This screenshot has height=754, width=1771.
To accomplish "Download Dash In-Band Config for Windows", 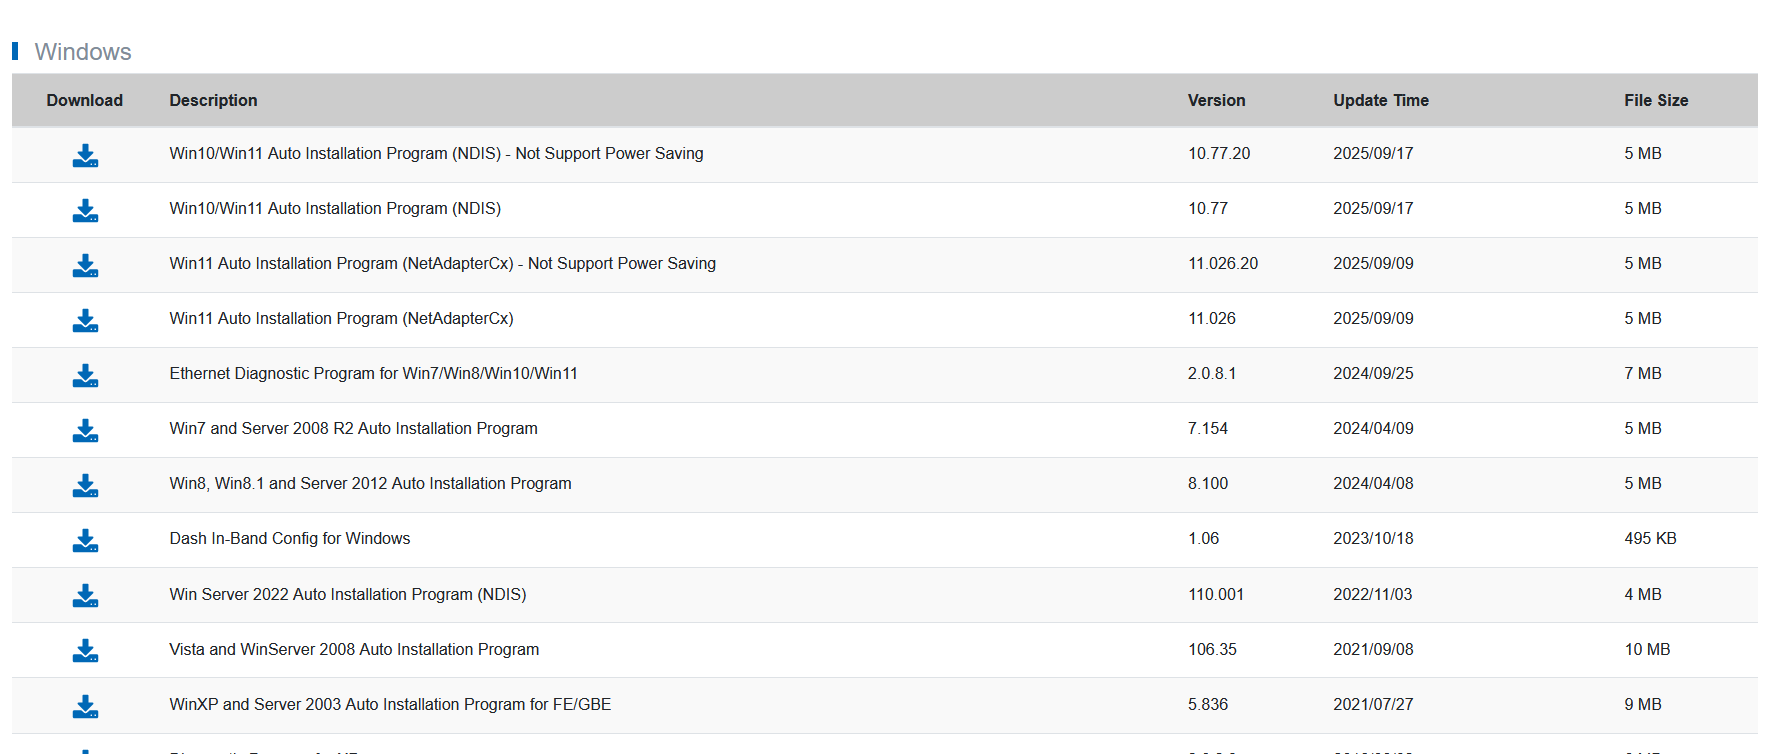I will point(85,540).
